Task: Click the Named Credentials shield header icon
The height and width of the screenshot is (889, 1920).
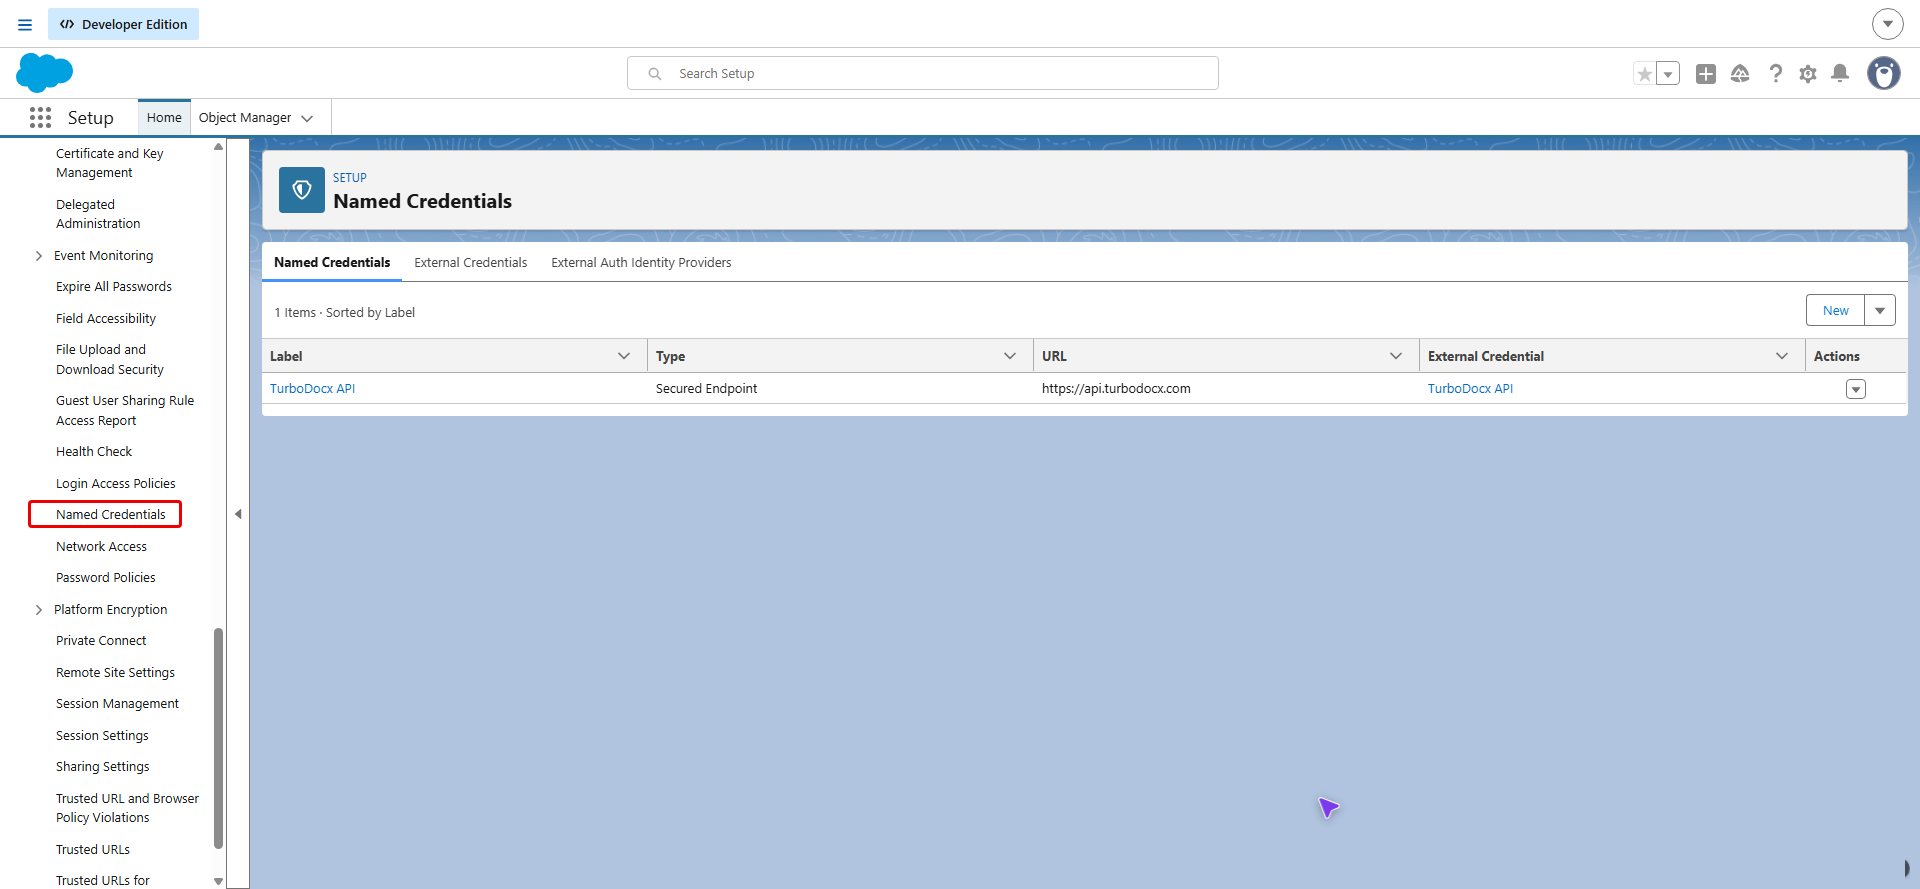Action: [x=302, y=190]
